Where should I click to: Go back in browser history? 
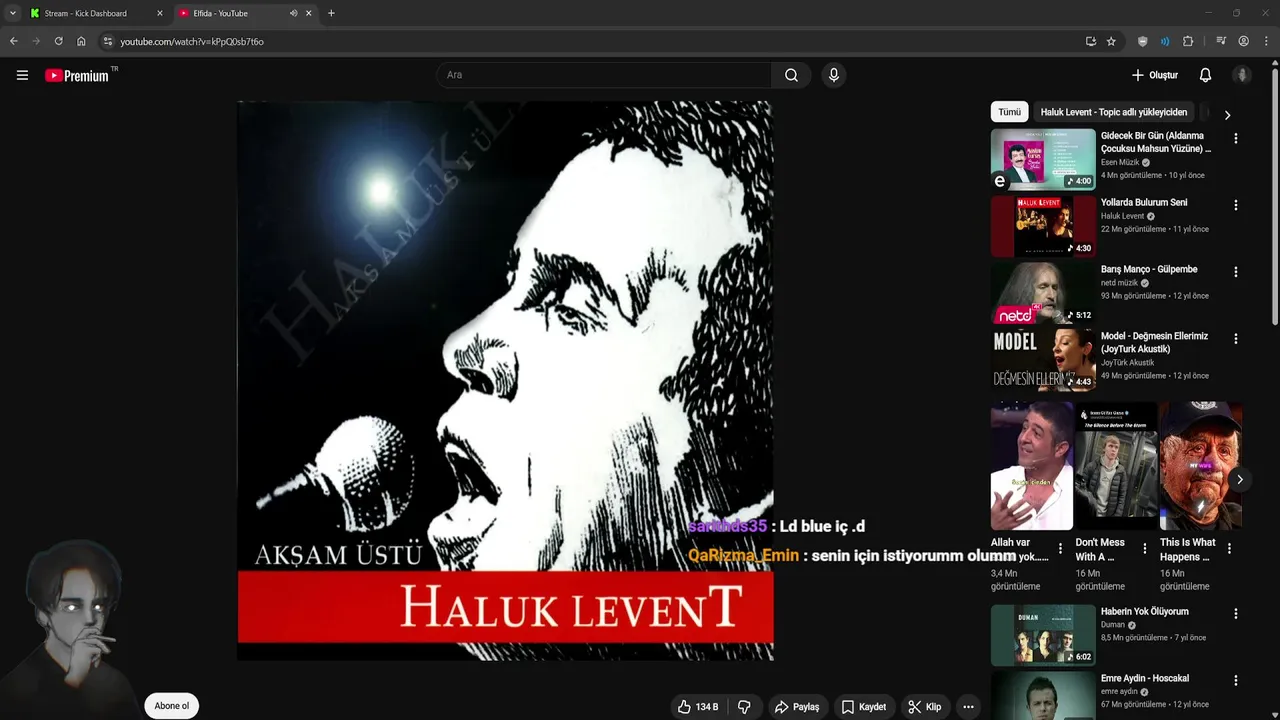pyautogui.click(x=13, y=41)
